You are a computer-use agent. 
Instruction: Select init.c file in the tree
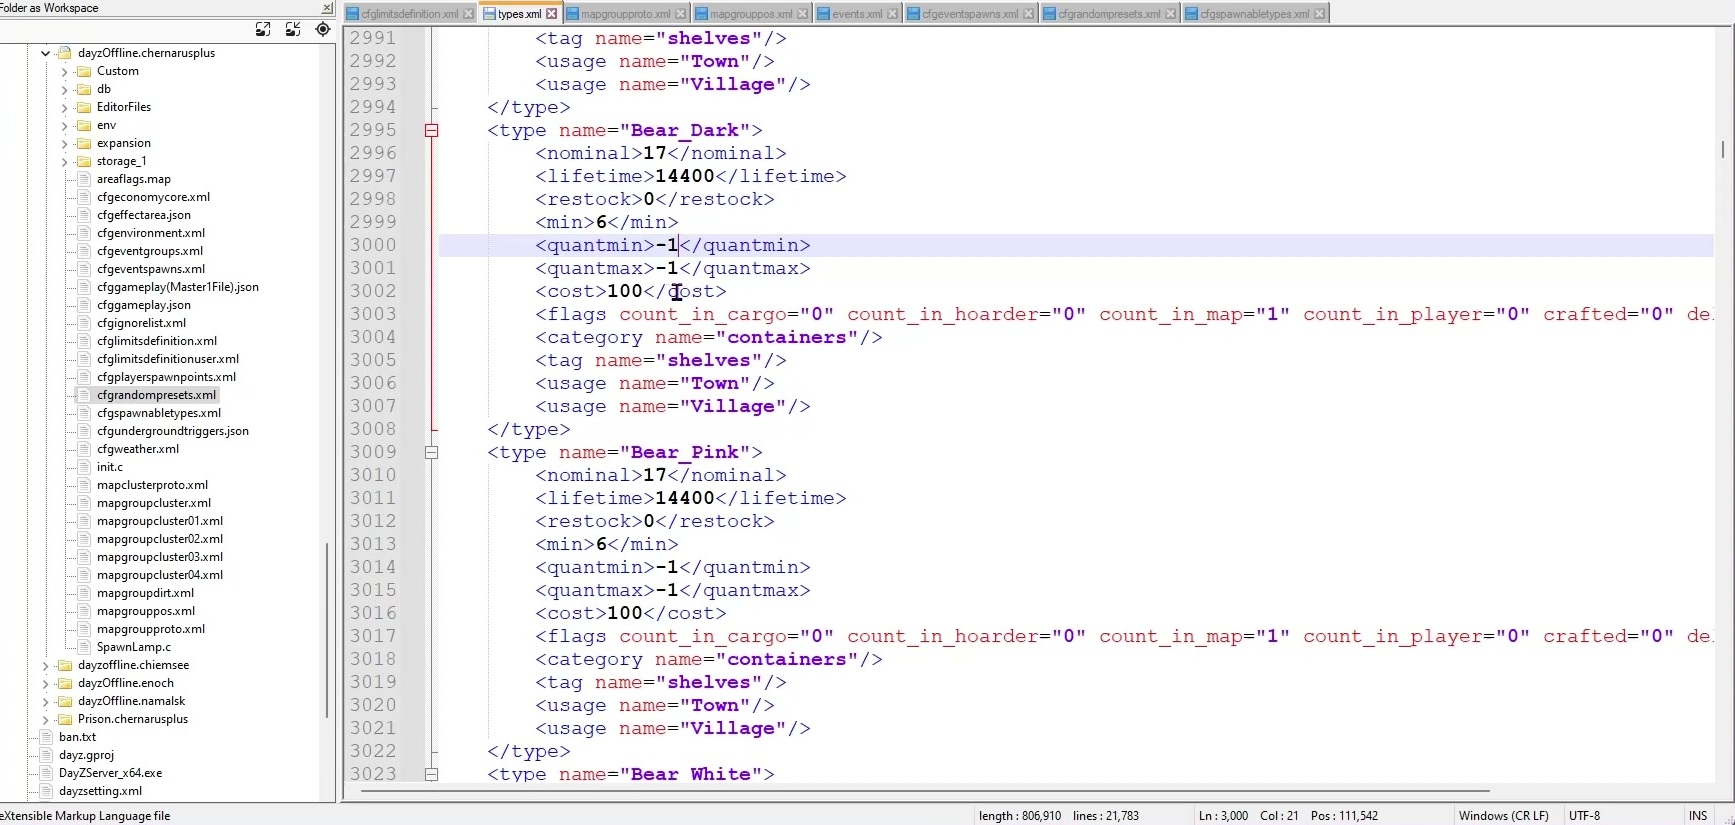pos(110,467)
